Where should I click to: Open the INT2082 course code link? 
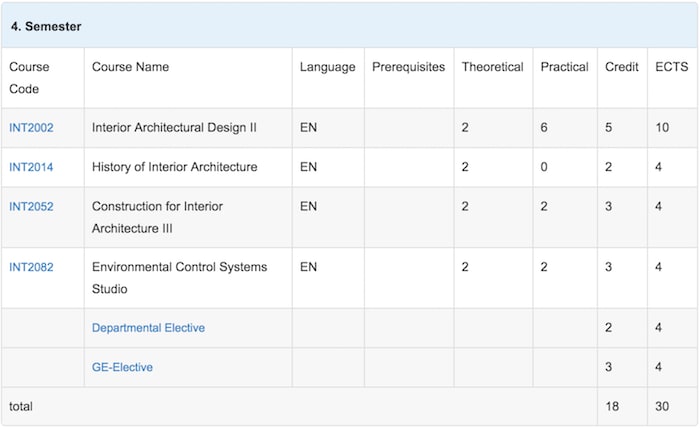tap(31, 267)
